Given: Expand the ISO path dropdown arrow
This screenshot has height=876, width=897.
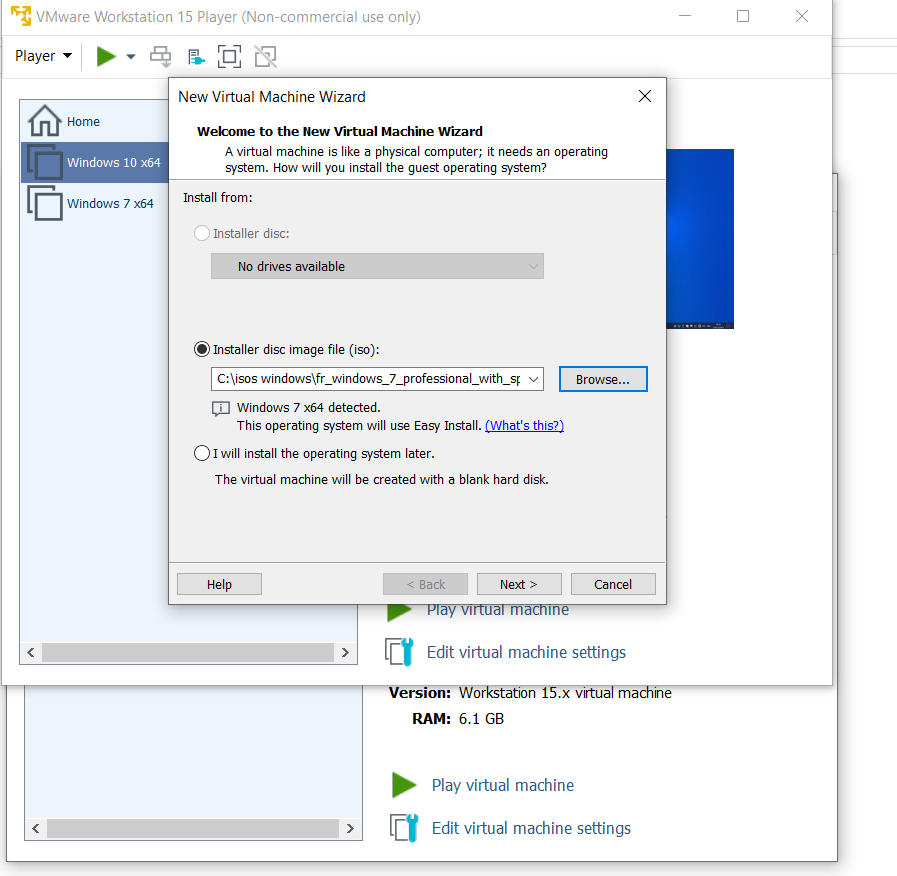Looking at the screenshot, I should 533,379.
